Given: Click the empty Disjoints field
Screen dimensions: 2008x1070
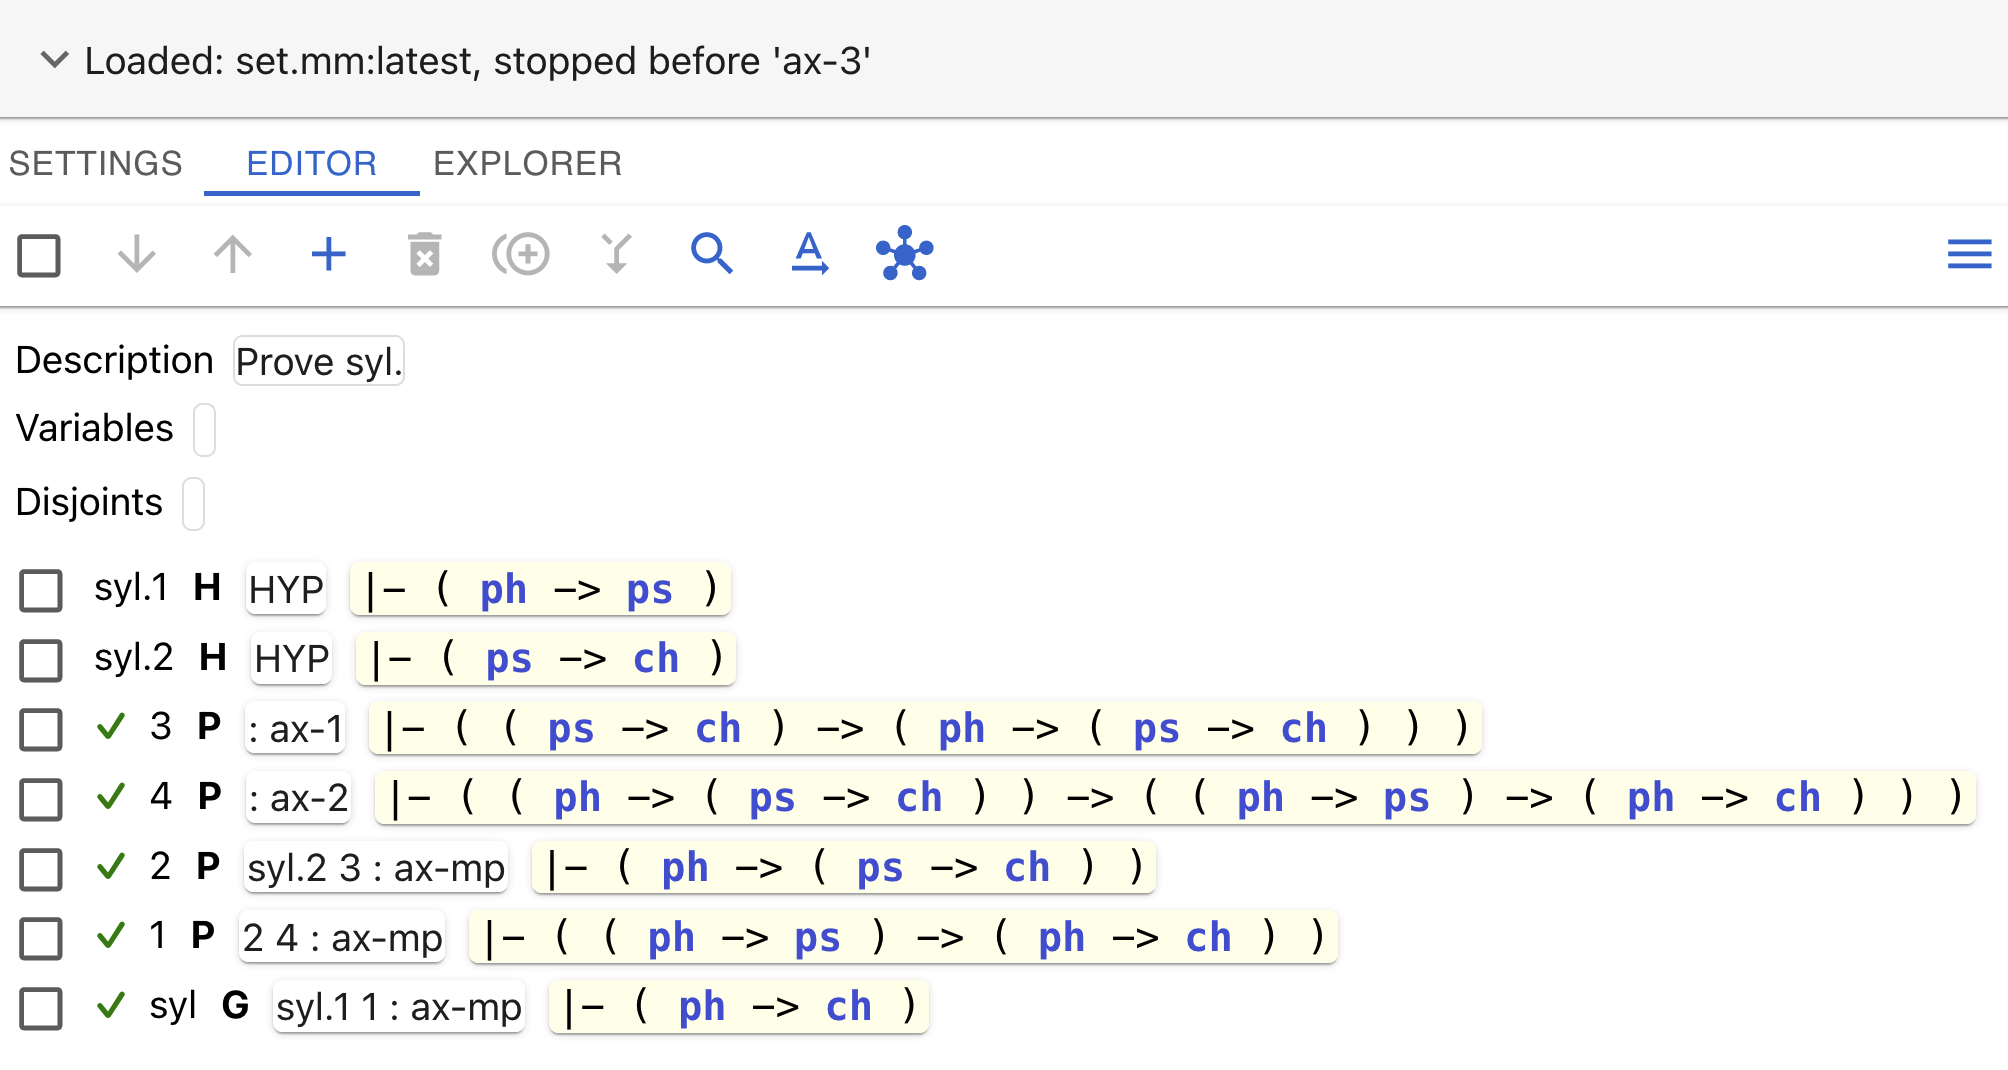Looking at the screenshot, I should [x=194, y=503].
